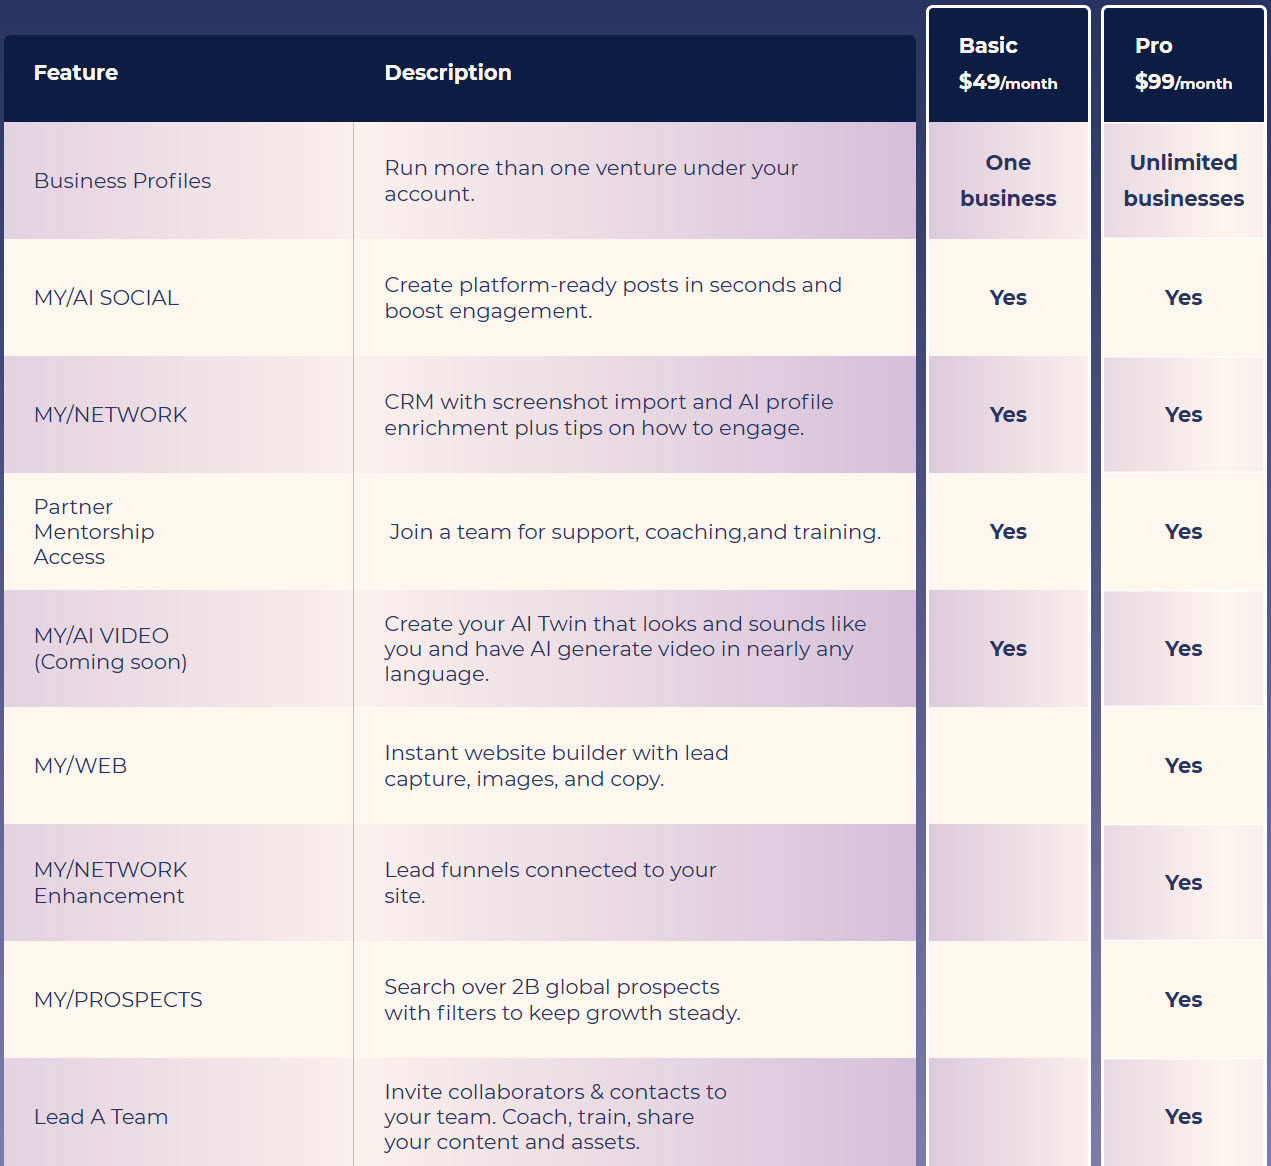The image size is (1271, 1166).
Task: Select the Partner Mentorship Access feature
Action: click(94, 532)
